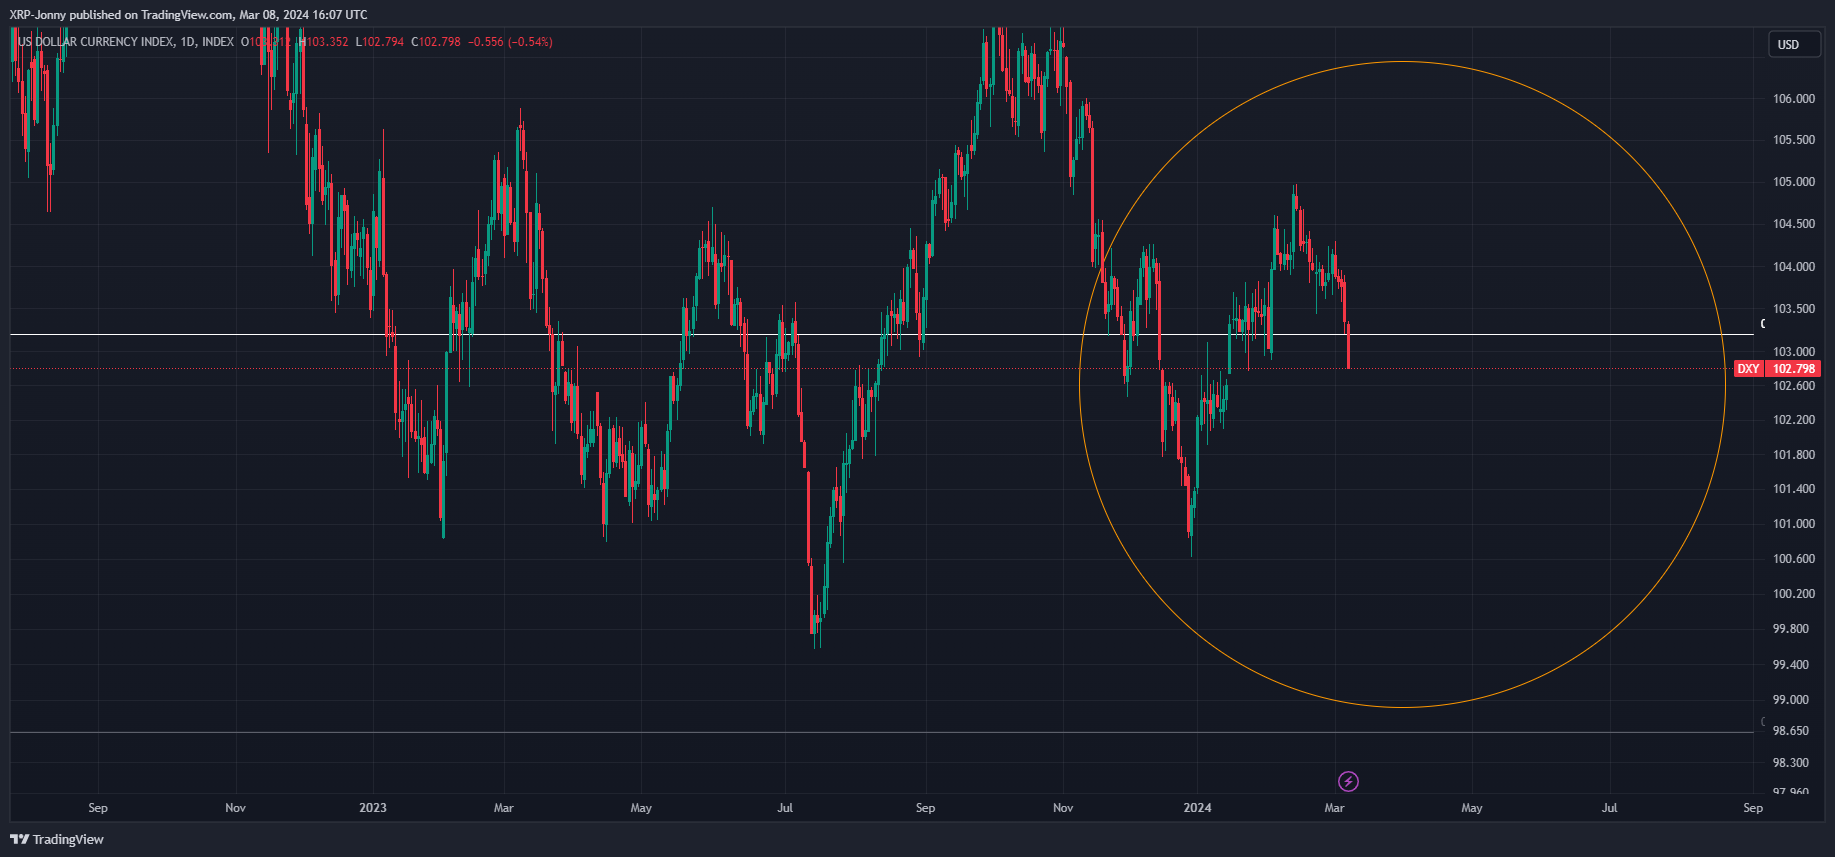
Task: Click the purple lightning event marker
Action: [1348, 781]
